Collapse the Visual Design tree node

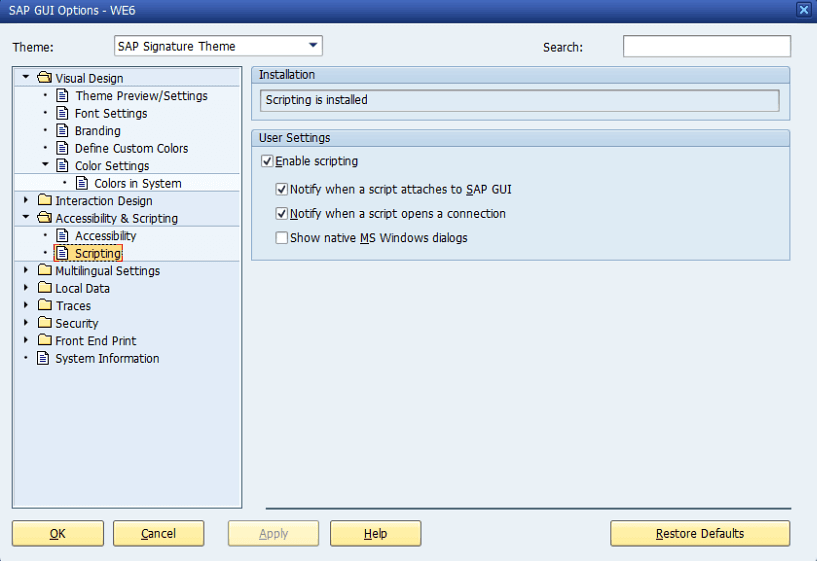[x=26, y=77]
